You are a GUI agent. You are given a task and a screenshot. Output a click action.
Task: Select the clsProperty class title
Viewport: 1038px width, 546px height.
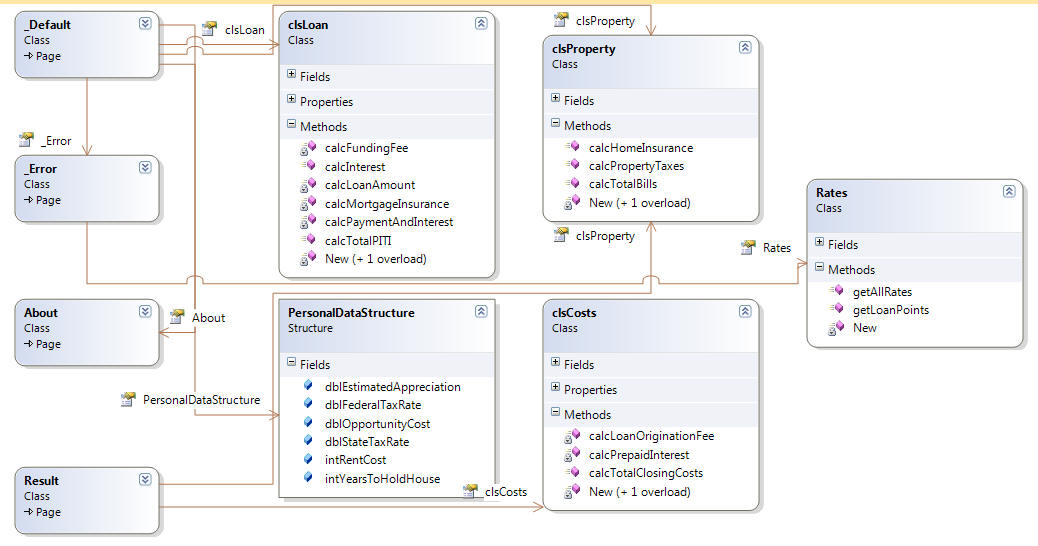(584, 49)
